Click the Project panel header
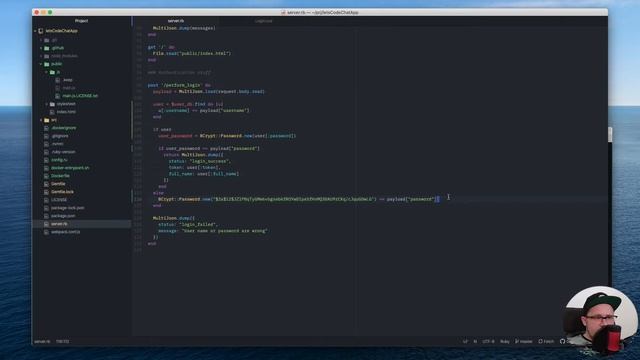 [x=82, y=21]
